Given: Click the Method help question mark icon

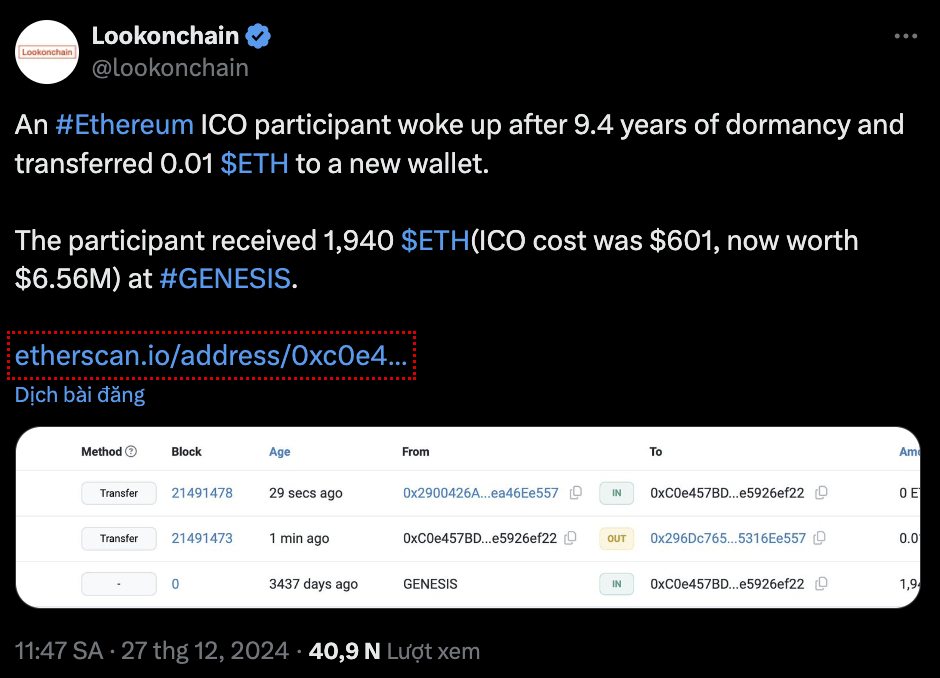Looking at the screenshot, I should click(x=131, y=451).
